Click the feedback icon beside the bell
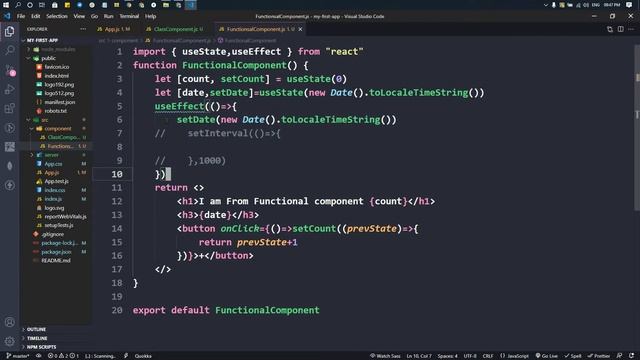The height and width of the screenshot is (360, 640). click(619, 356)
